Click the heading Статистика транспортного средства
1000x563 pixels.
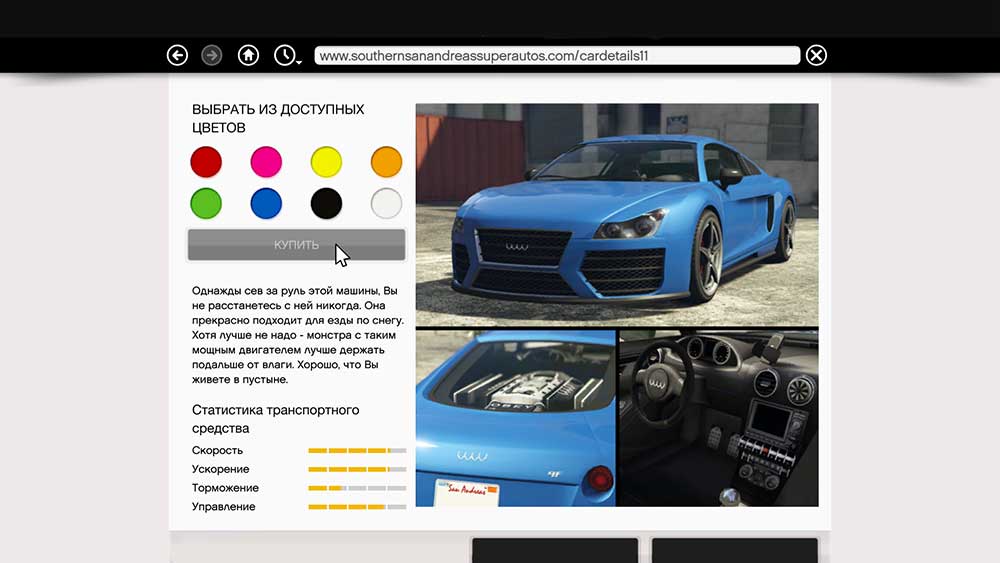pyautogui.click(x=276, y=419)
